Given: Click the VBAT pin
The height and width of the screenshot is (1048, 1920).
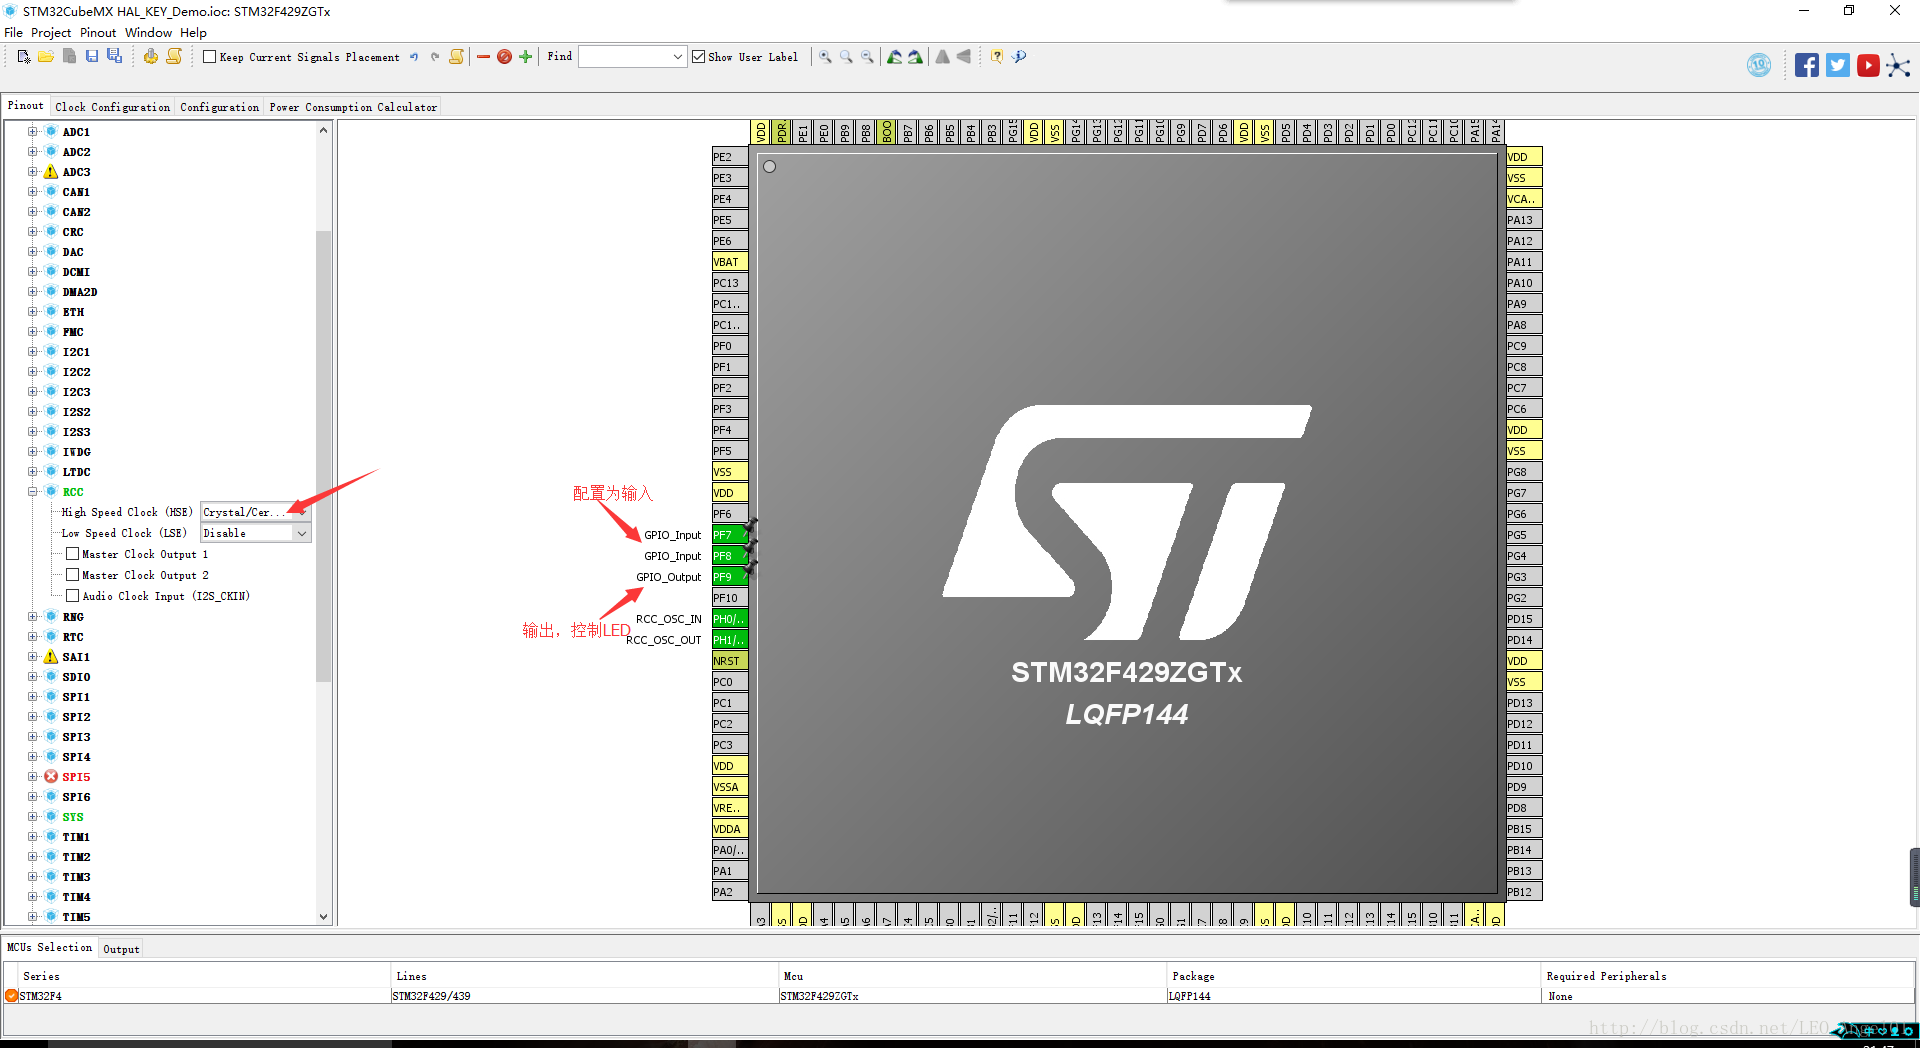Looking at the screenshot, I should point(730,262).
